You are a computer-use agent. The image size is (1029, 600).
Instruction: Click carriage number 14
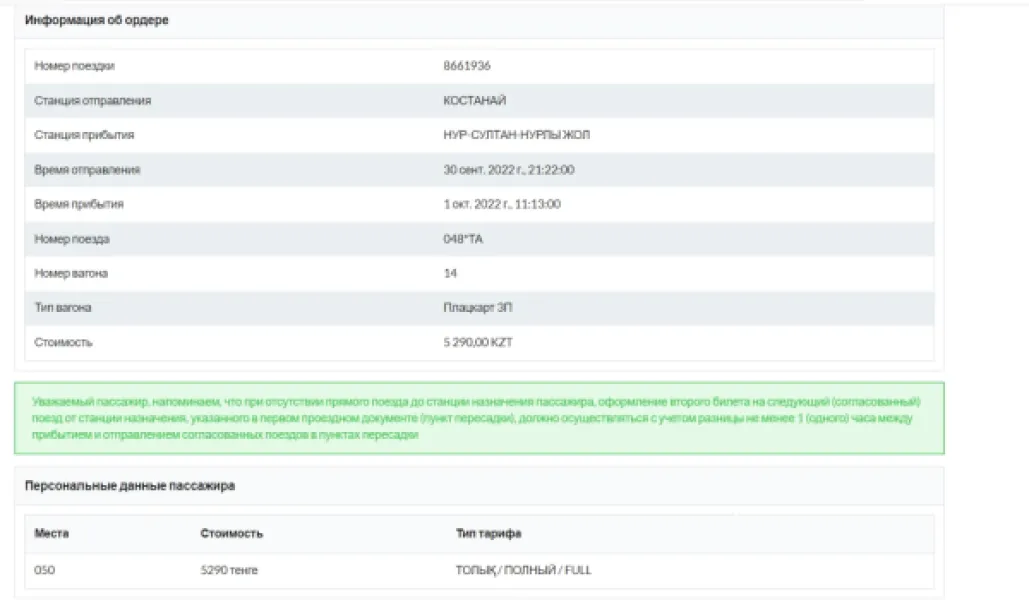point(450,273)
